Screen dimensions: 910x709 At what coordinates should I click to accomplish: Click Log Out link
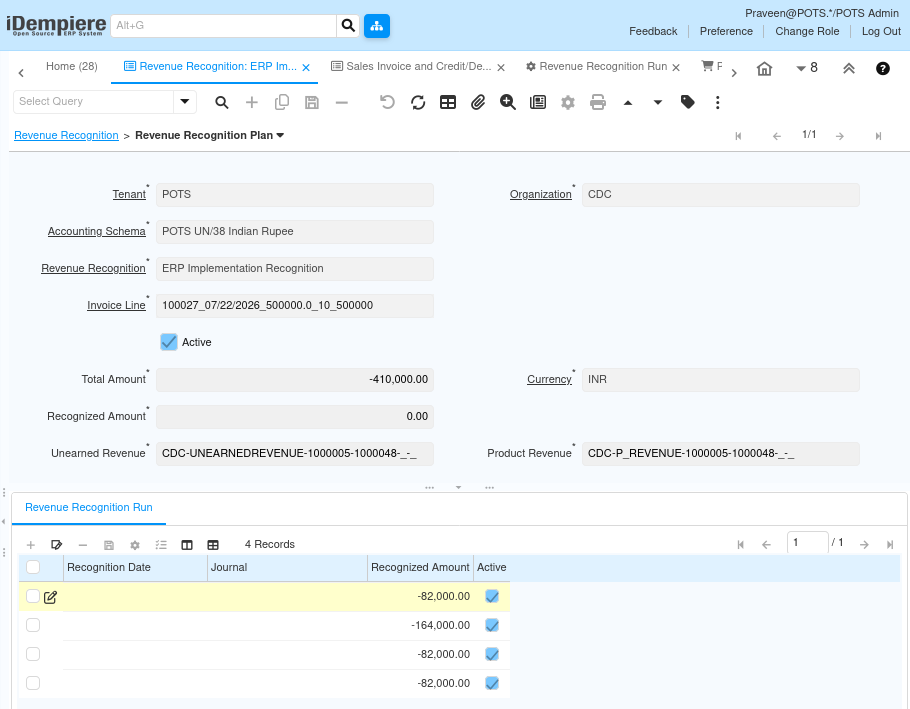[x=881, y=31]
